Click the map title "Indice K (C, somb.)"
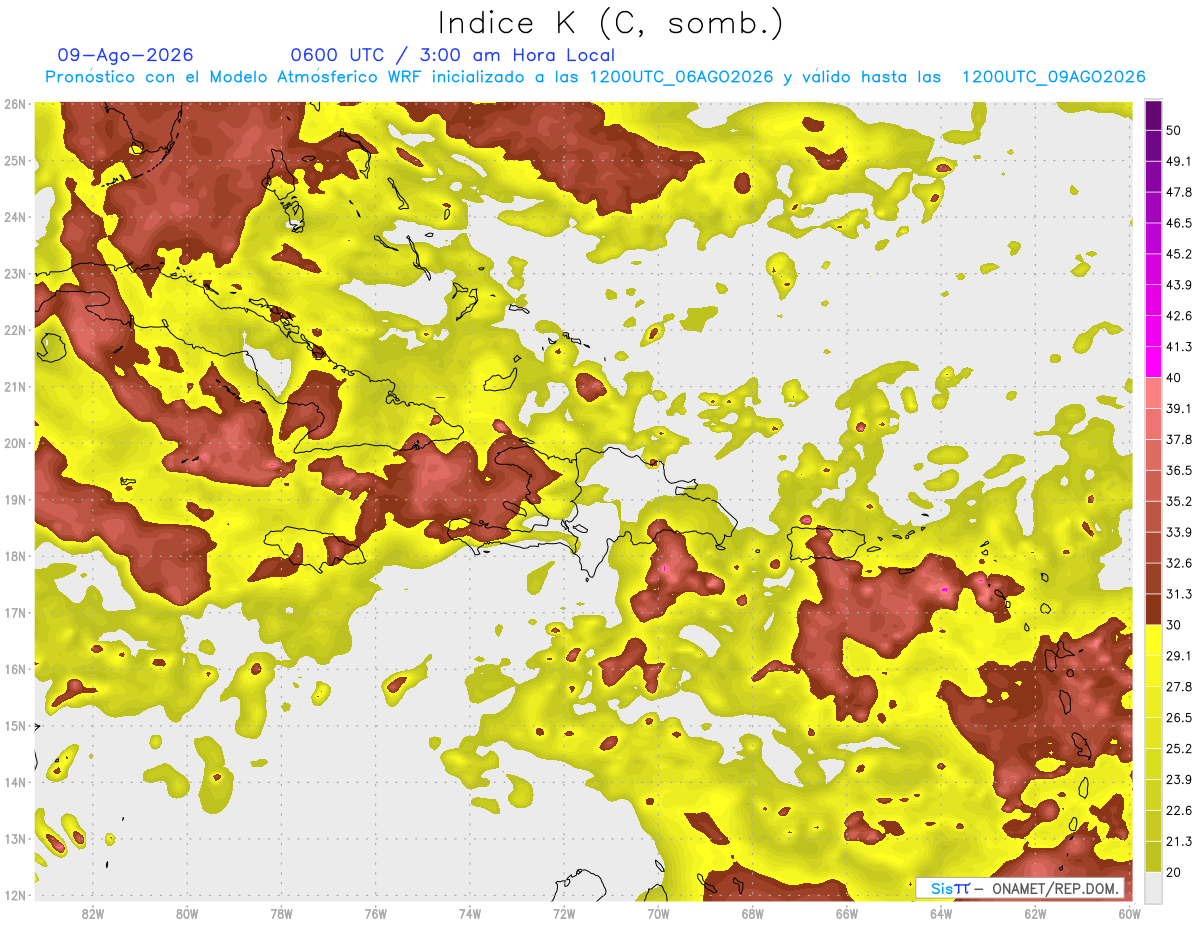The height and width of the screenshot is (927, 1200). click(611, 23)
